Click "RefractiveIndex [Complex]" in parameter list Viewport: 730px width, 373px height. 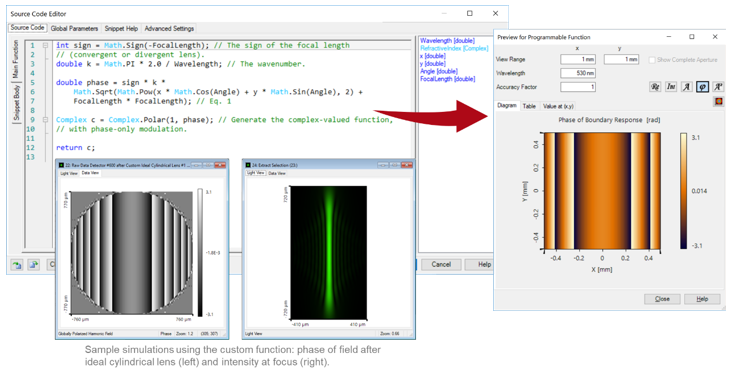tap(454, 48)
